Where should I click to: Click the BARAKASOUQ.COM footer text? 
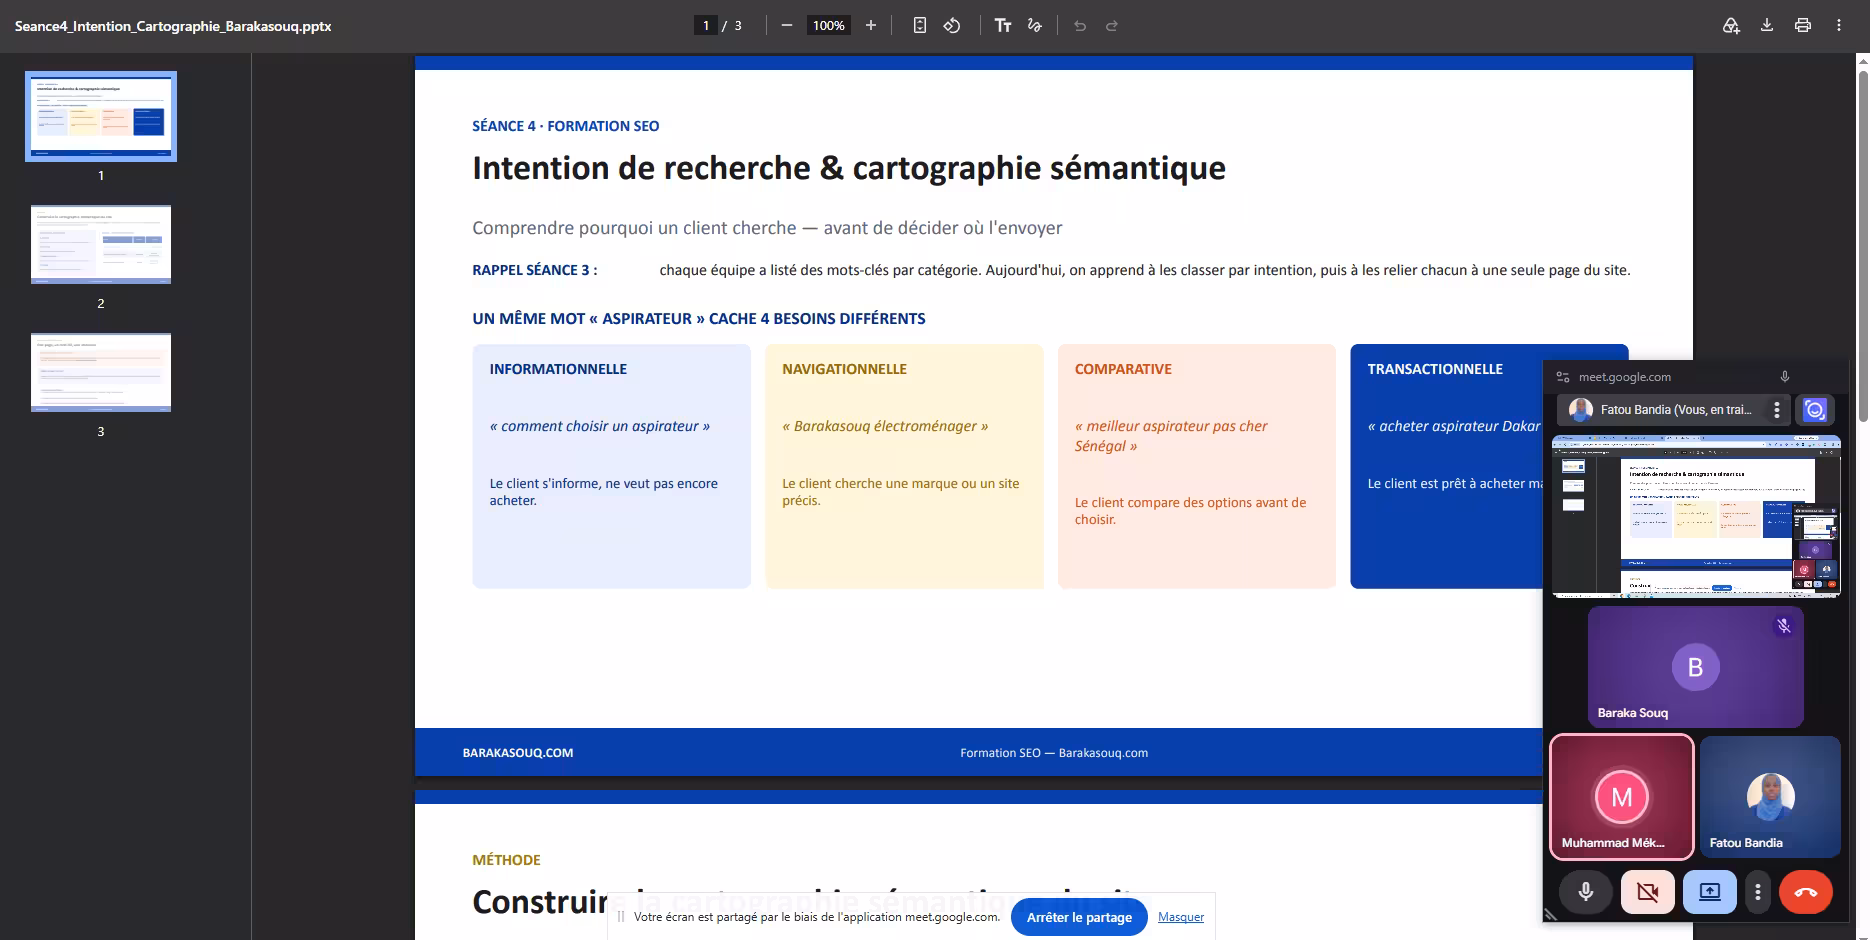coord(518,753)
